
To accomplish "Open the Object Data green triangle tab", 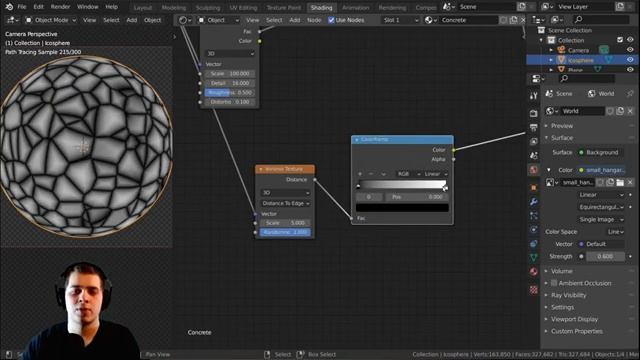I will pos(533,258).
